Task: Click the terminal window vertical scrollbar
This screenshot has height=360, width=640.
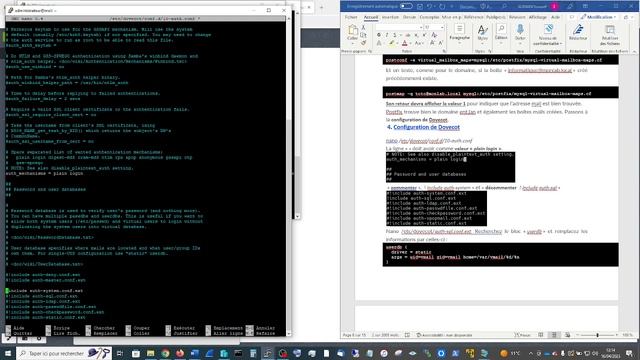Action: (x=289, y=176)
